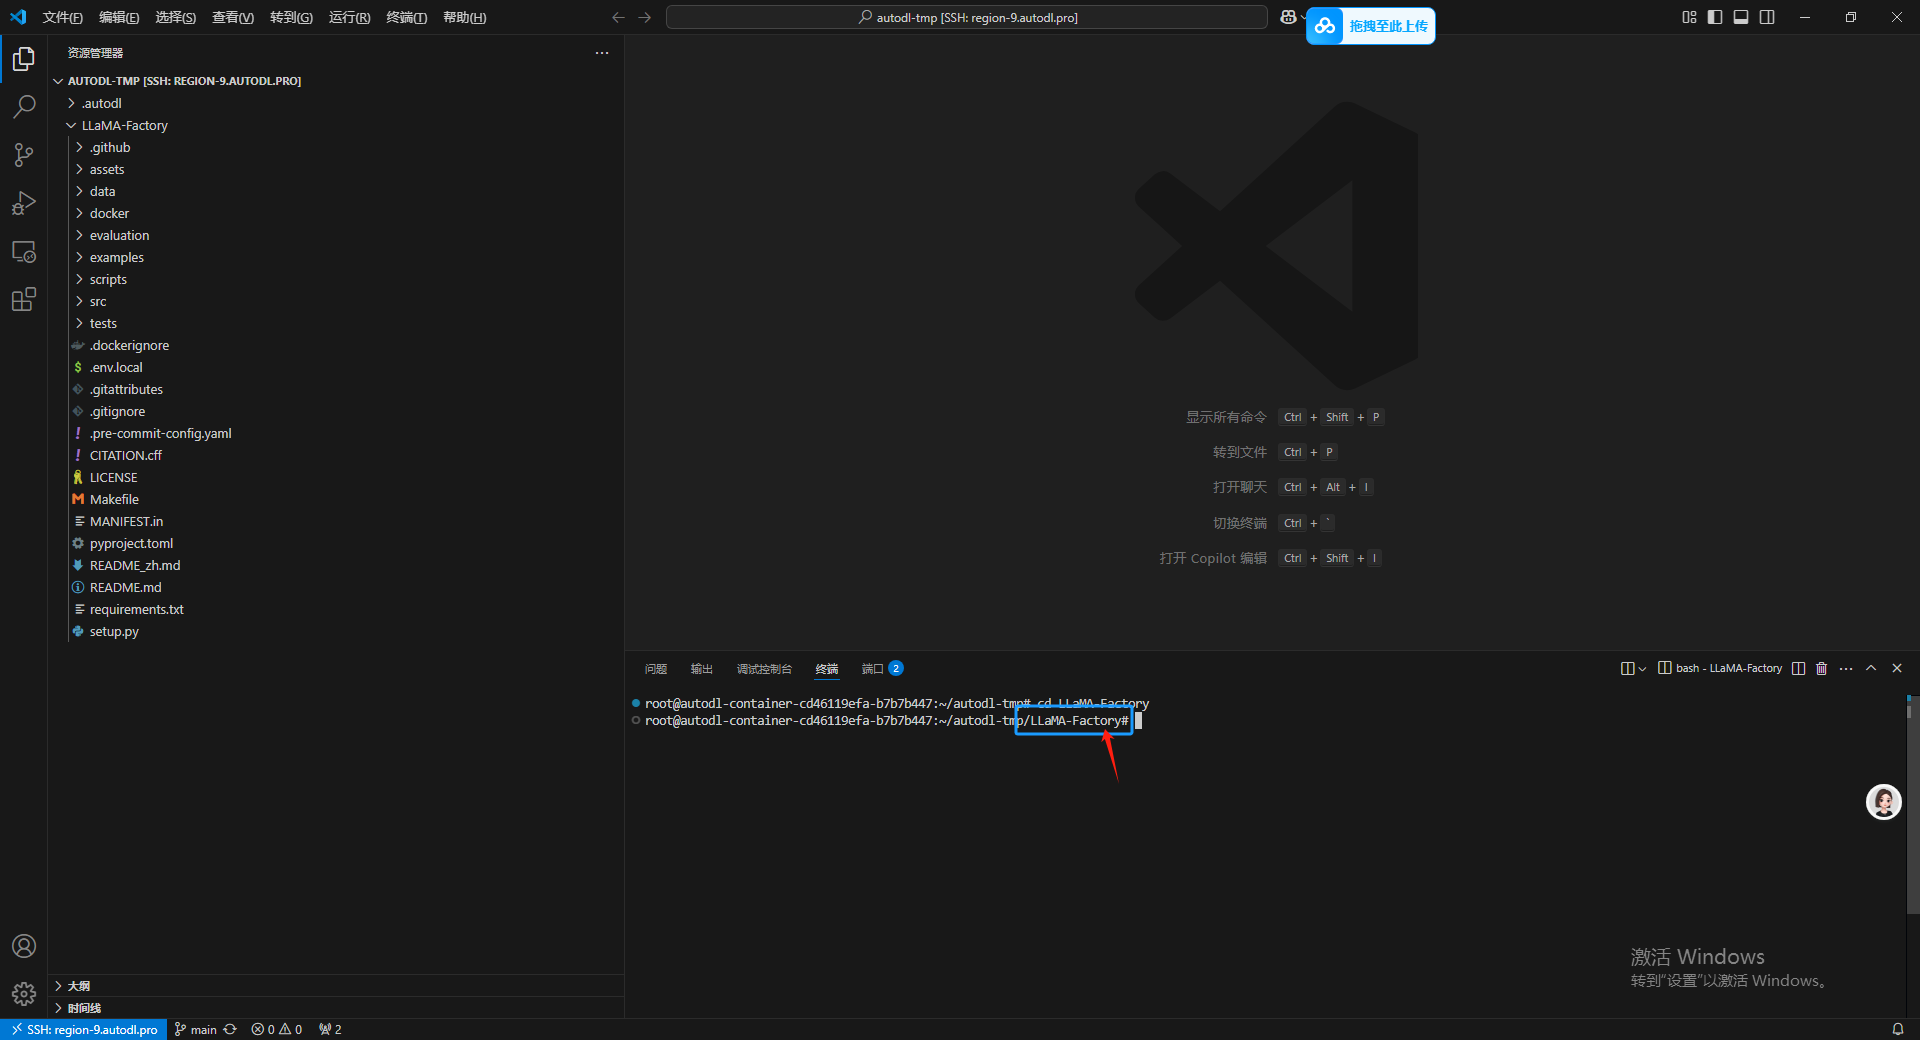The height and width of the screenshot is (1040, 1920).
Task: Expand the 大纲 outline section
Action: tap(336, 986)
